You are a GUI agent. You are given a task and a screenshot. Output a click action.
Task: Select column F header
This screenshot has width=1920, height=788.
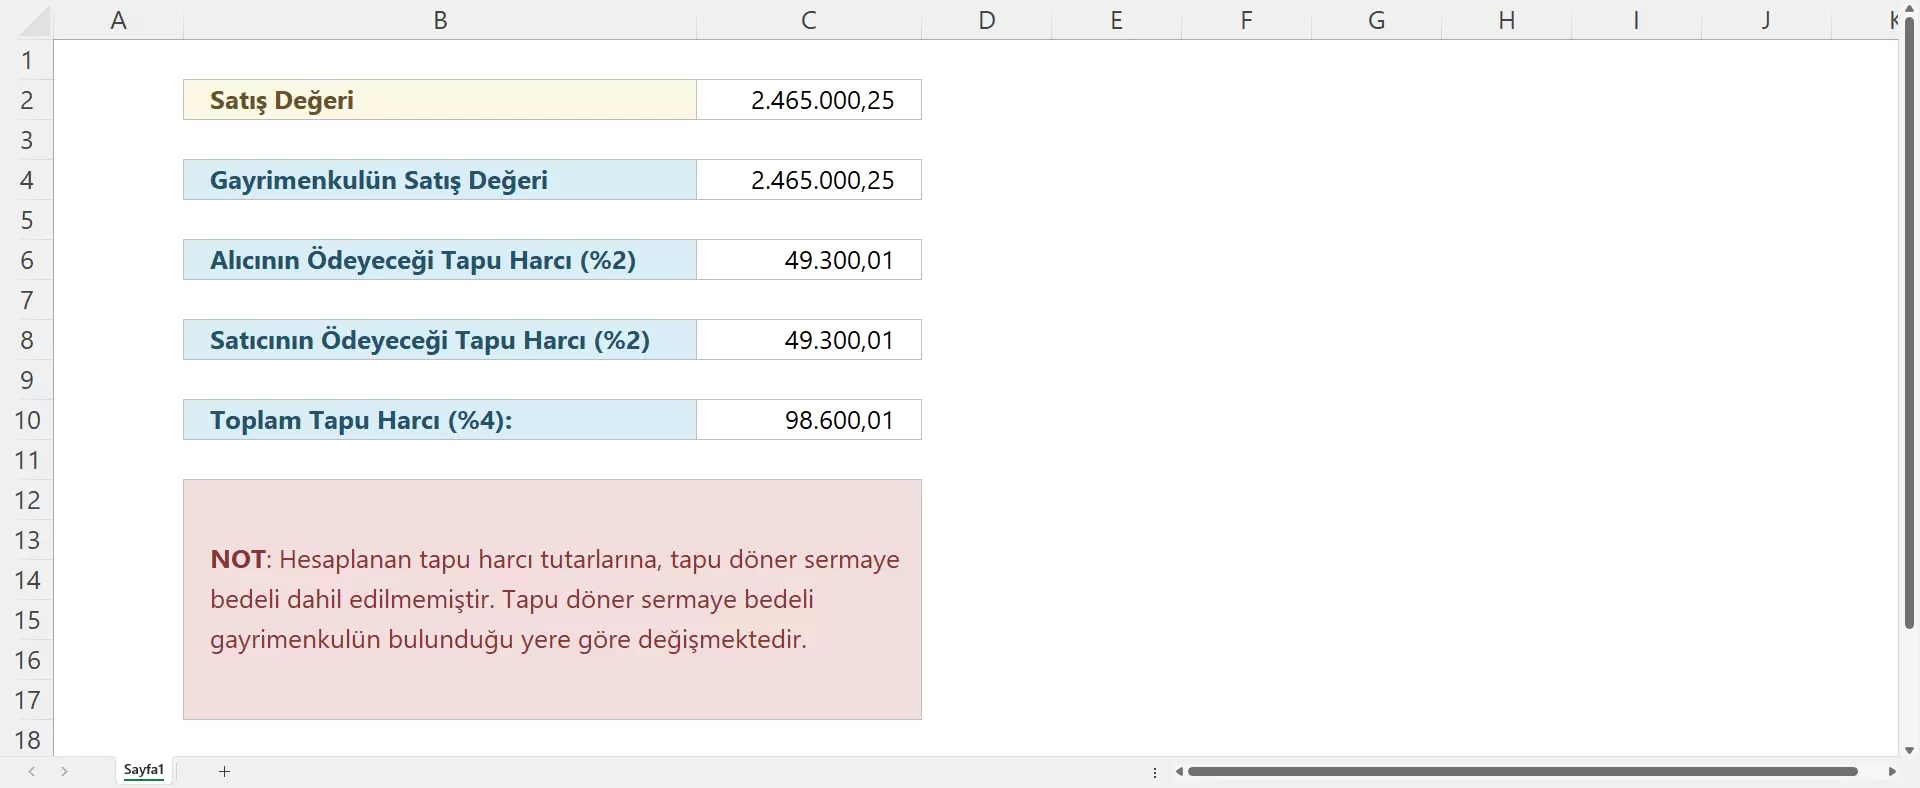tap(1246, 20)
